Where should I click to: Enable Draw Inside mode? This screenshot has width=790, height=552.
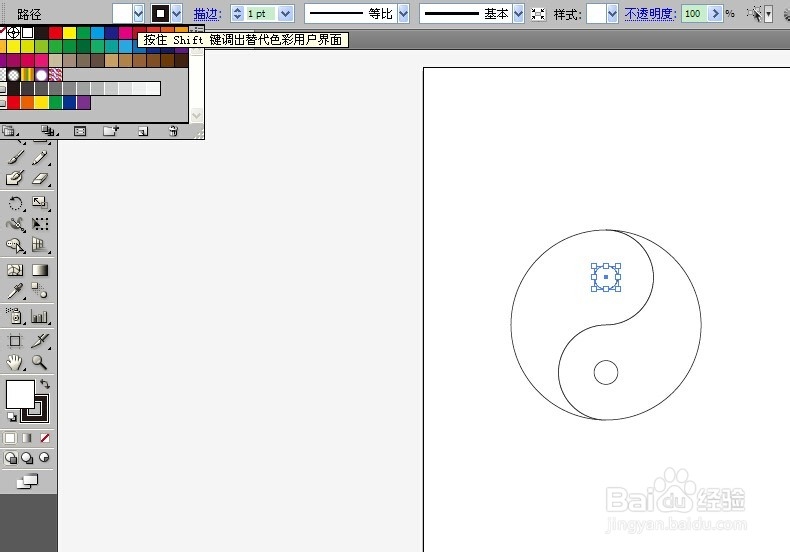pos(45,458)
